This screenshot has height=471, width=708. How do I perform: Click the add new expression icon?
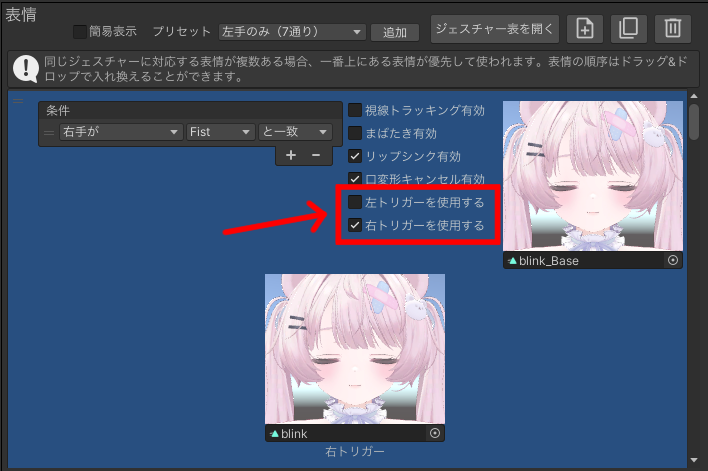pyautogui.click(x=585, y=29)
